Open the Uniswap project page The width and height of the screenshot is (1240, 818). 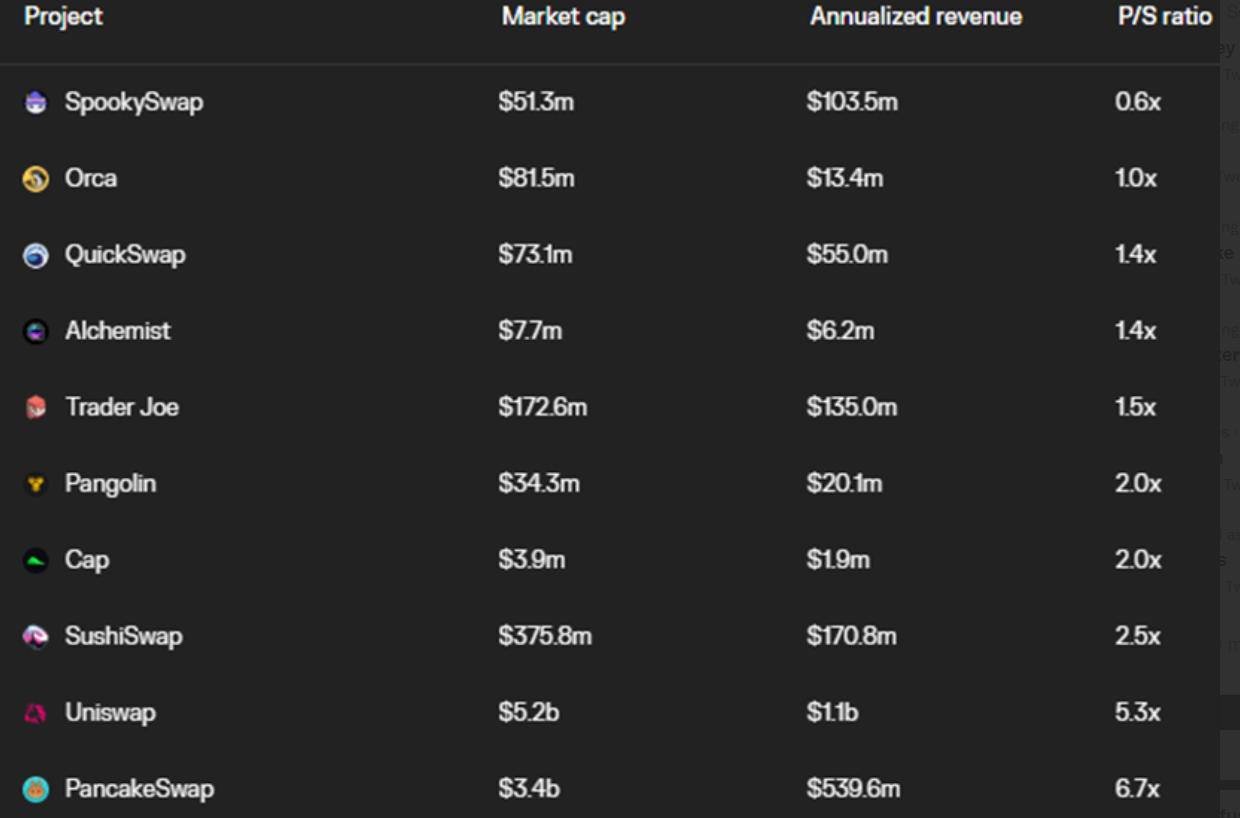[110, 713]
